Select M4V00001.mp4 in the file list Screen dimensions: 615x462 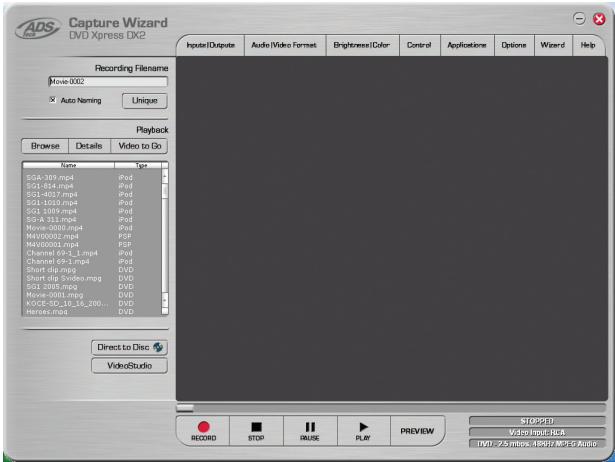pyautogui.click(x=92, y=245)
